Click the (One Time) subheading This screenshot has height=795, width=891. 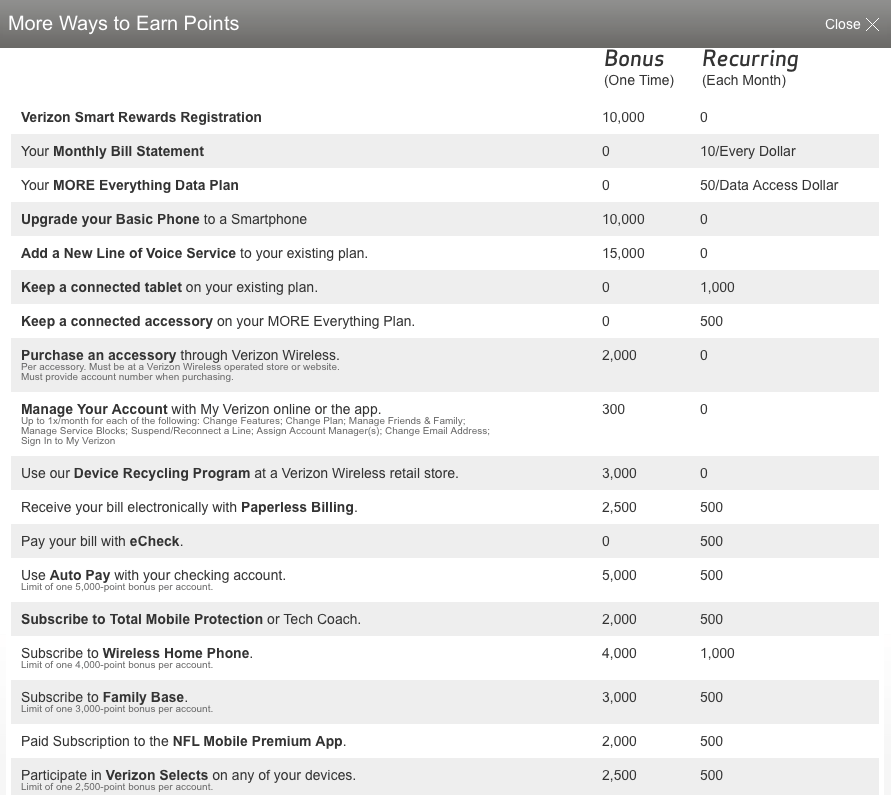639,80
